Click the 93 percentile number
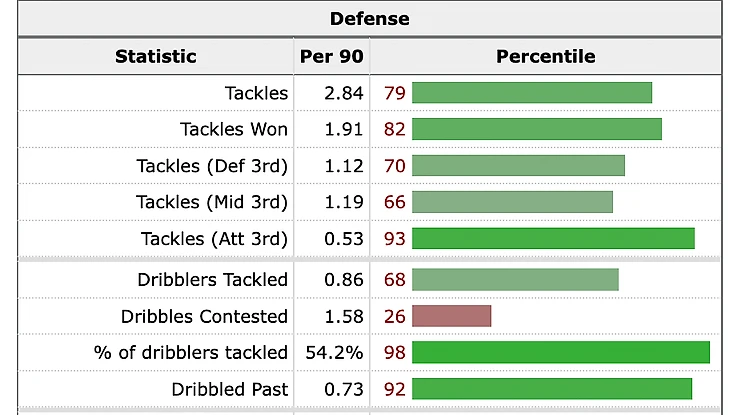 coord(395,239)
